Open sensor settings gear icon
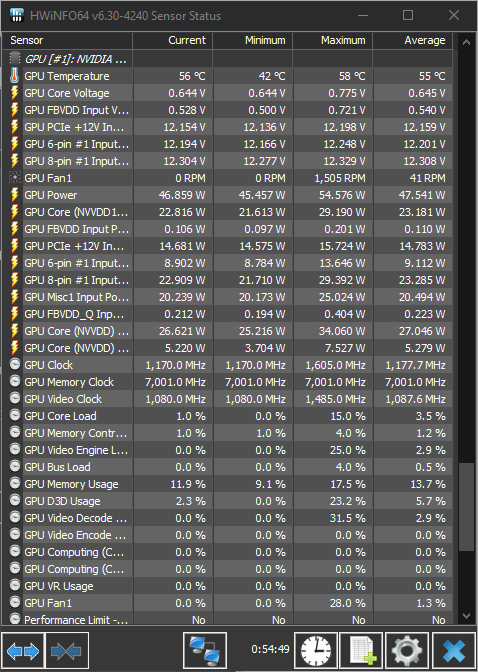The width and height of the screenshot is (478, 672). [406, 651]
